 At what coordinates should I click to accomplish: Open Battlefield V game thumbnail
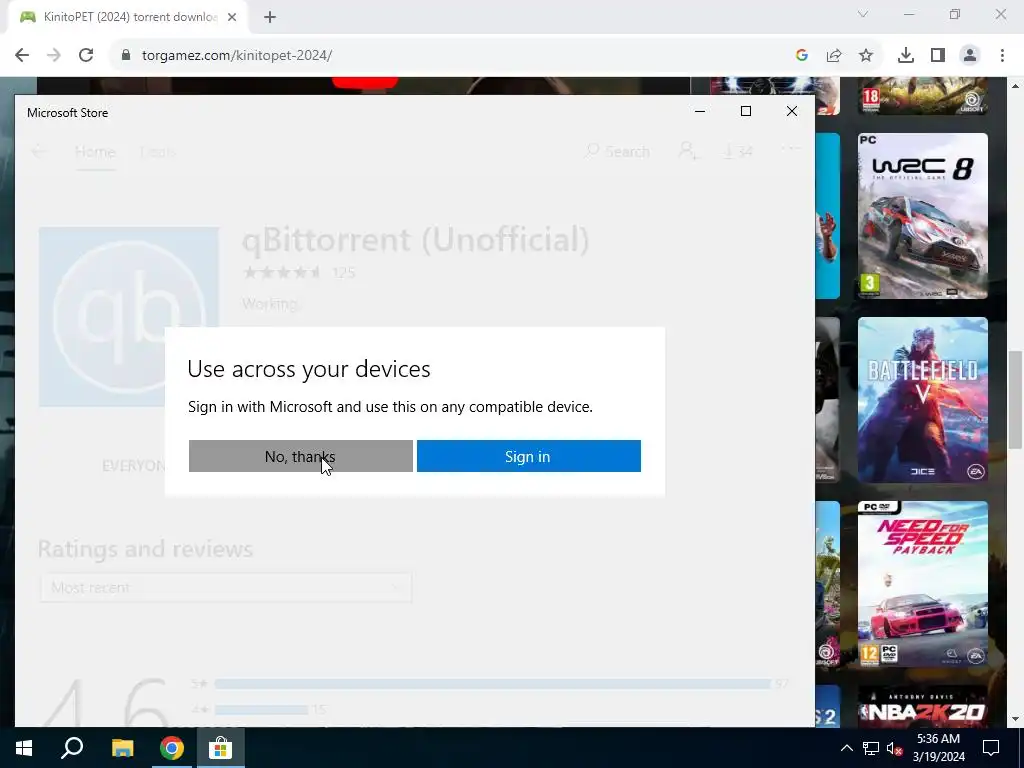coord(922,400)
